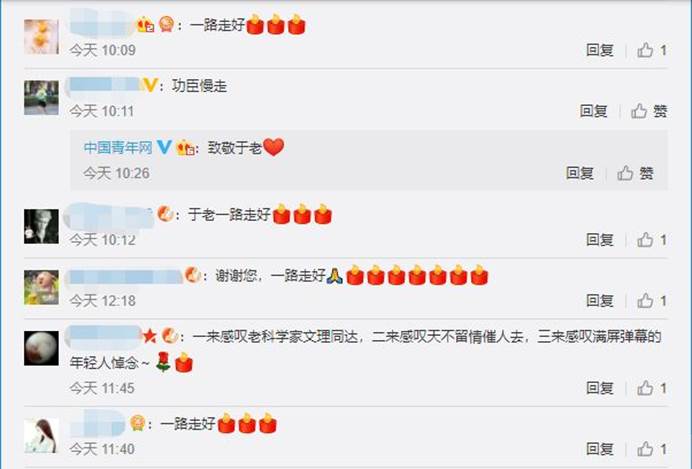Tap thumbs-up on the 于老一路走好 comment
This screenshot has width=692, height=469.
645,240
